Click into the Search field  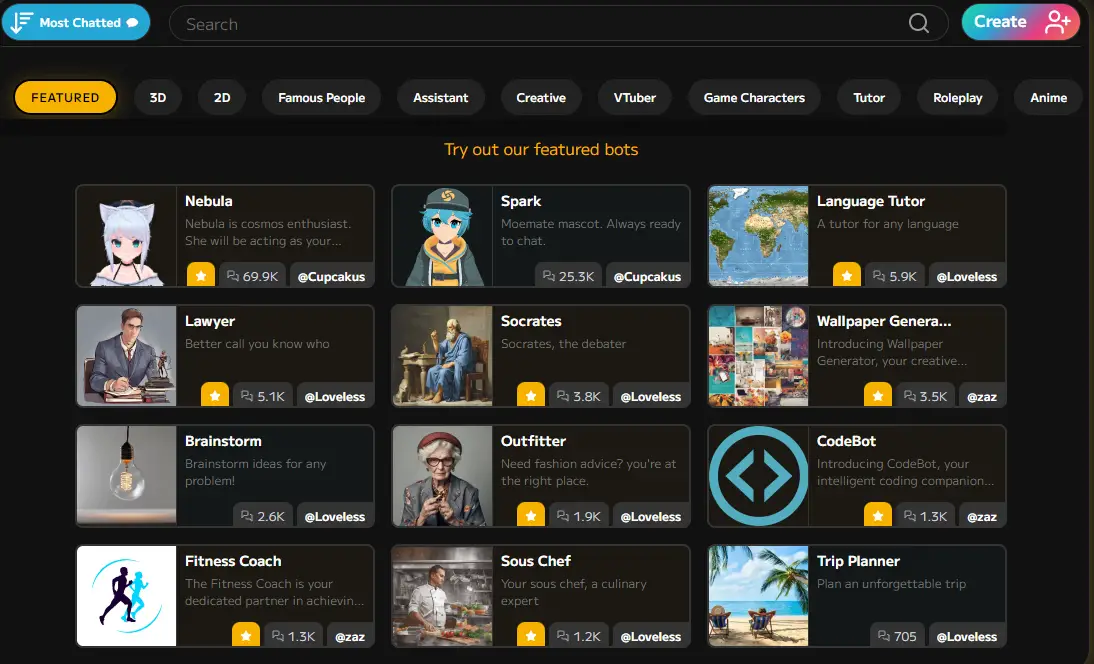click(540, 24)
